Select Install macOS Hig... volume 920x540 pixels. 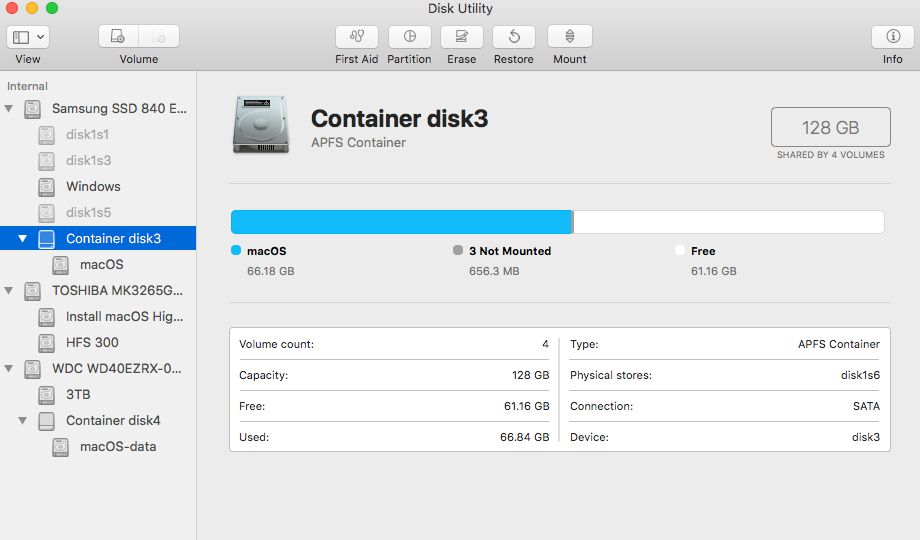pyautogui.click(x=98, y=316)
